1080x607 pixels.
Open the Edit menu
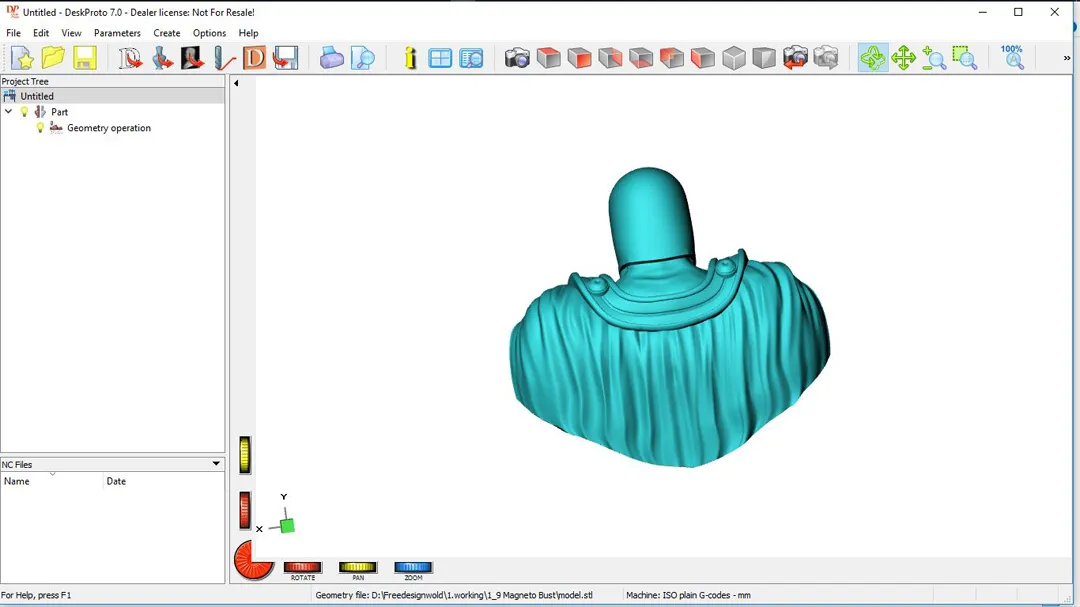[x=41, y=33]
